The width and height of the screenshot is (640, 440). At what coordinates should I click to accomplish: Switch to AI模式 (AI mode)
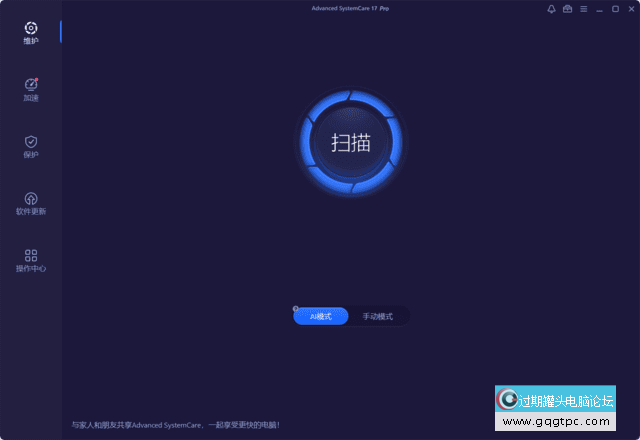tap(321, 316)
